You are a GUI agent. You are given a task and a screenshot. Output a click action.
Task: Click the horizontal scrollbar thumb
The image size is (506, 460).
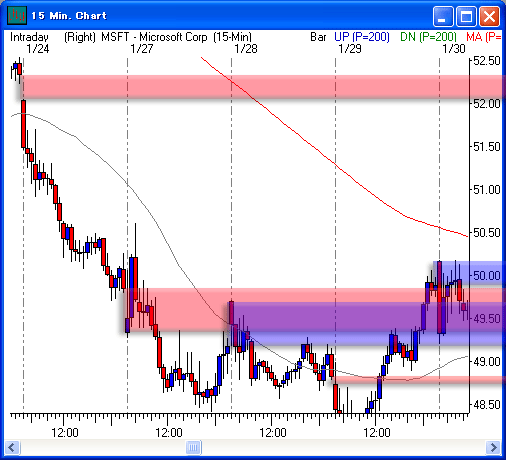(193, 447)
